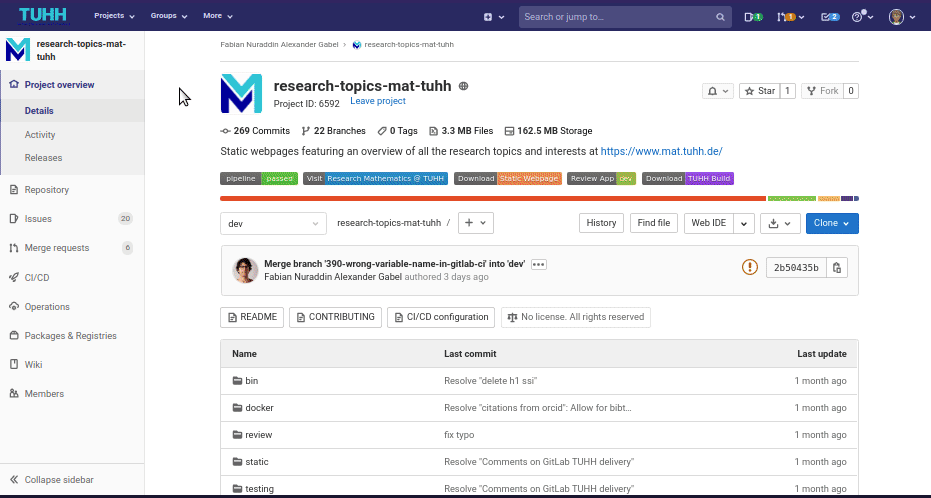Click the yellow segment of languages bar
The width and height of the screenshot is (931, 498).
(x=829, y=198)
